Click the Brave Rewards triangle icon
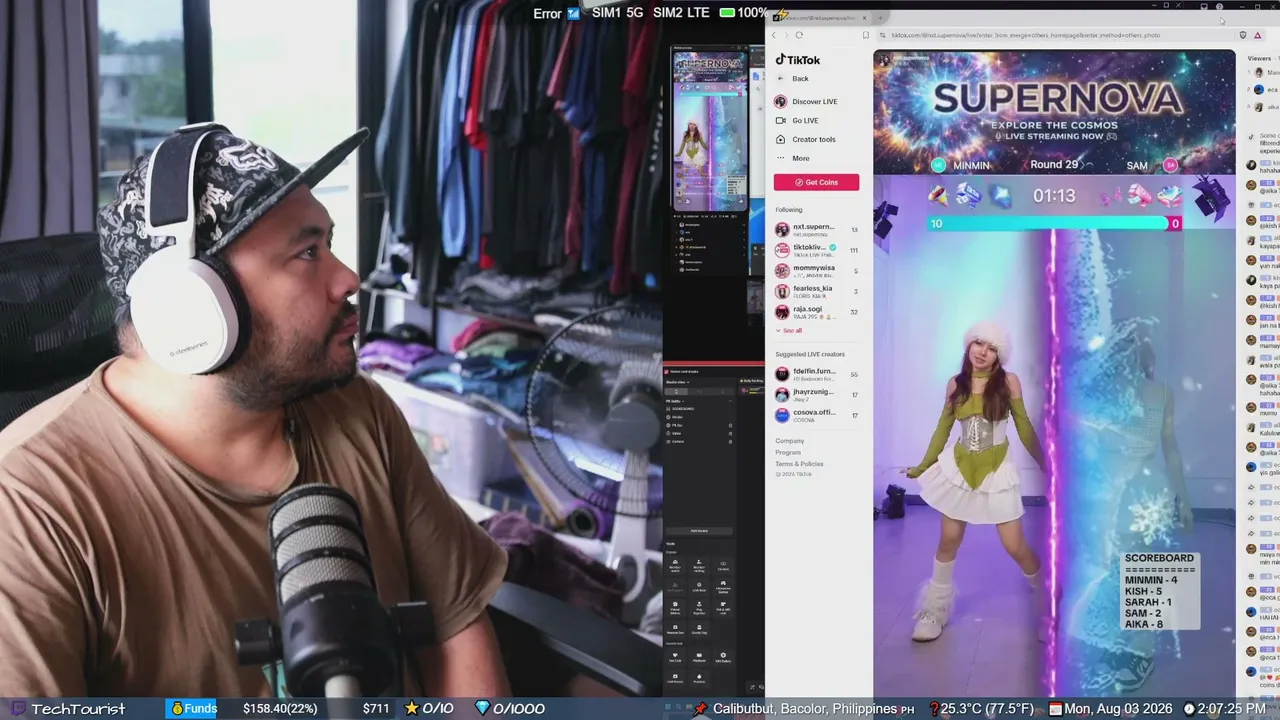Image resolution: width=1280 pixels, height=720 pixels. click(1257, 35)
